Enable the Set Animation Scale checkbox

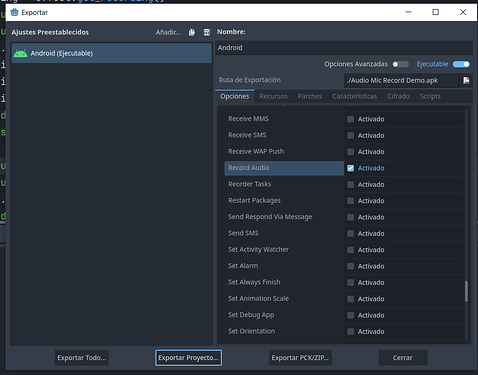[350, 299]
